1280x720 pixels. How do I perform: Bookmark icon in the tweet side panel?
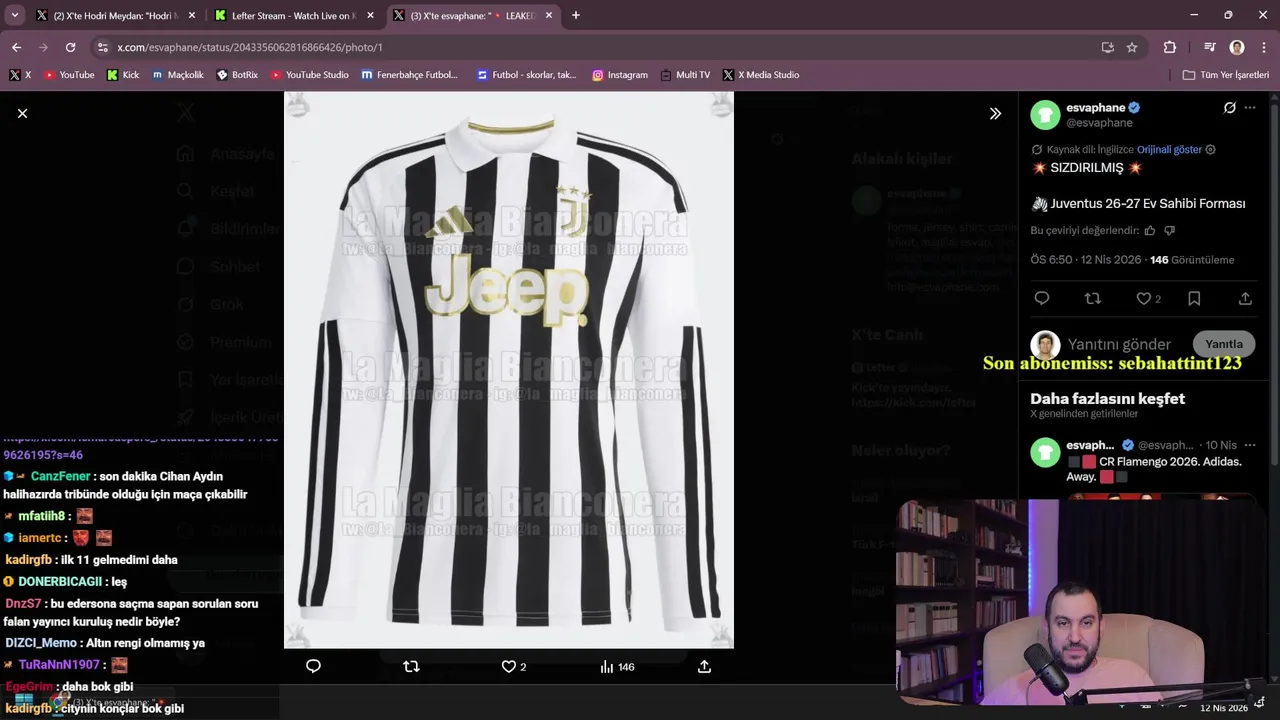tap(1194, 298)
